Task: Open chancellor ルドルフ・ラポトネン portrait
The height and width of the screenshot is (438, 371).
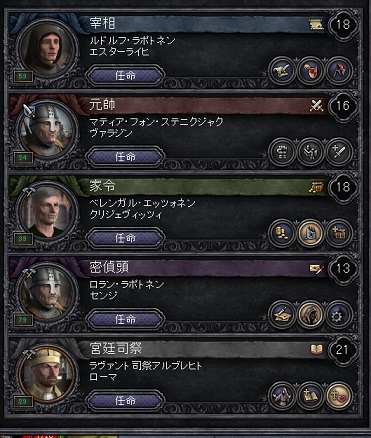Action: pos(47,48)
